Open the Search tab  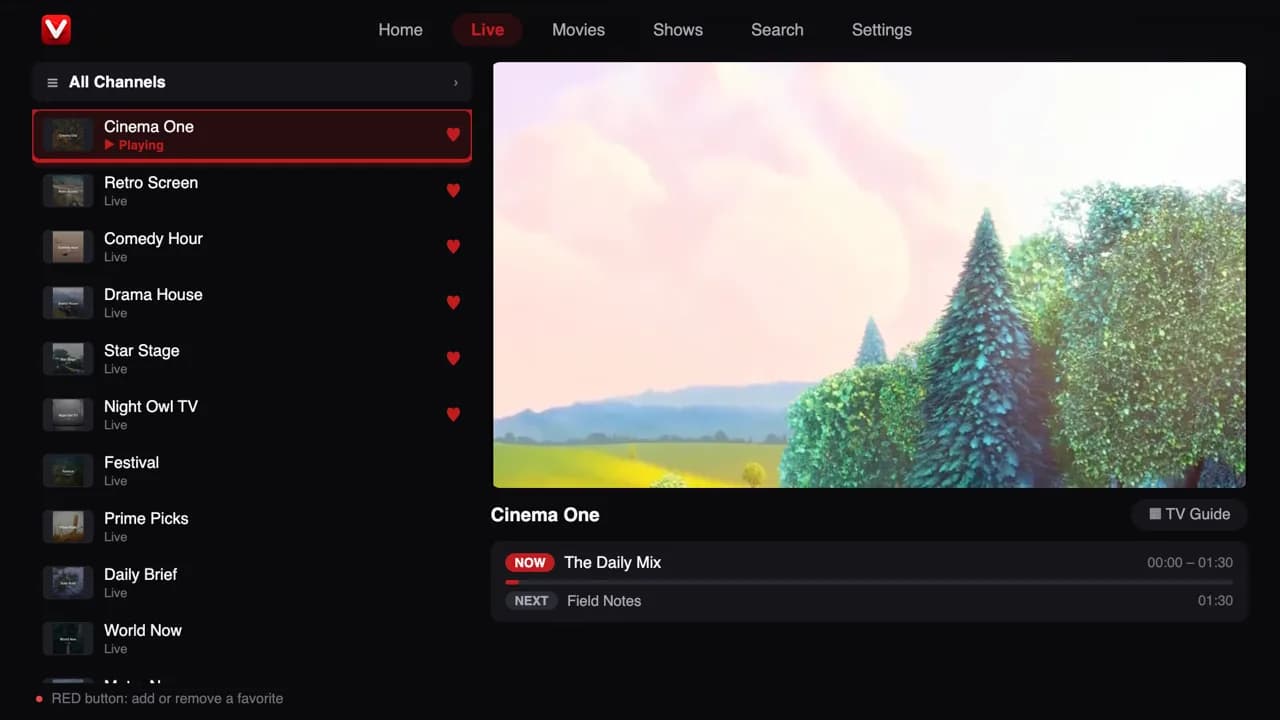777,30
